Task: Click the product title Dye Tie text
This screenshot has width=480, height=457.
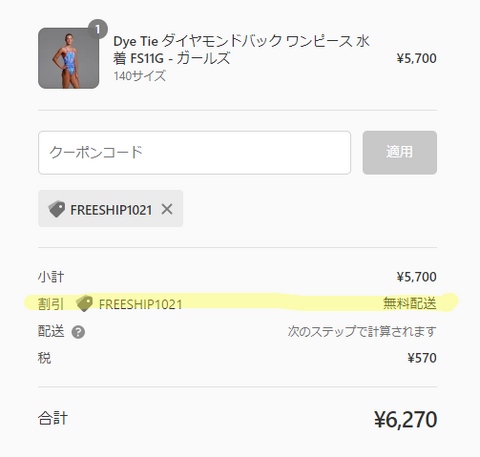Action: [242, 50]
